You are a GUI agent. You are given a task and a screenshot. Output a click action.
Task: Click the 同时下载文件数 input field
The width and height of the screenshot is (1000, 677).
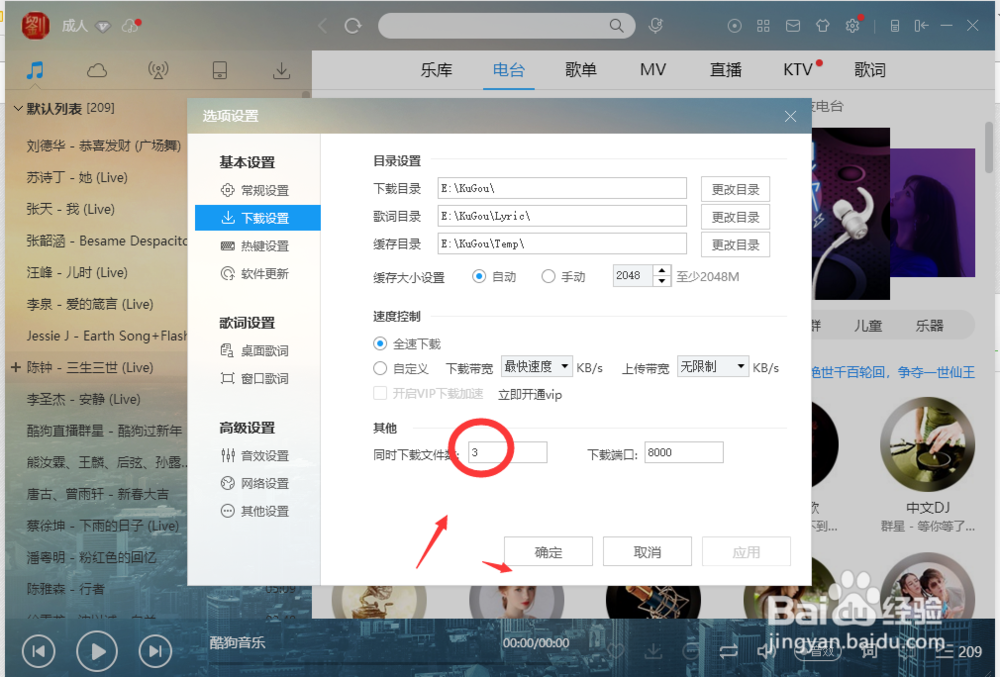[x=508, y=452]
